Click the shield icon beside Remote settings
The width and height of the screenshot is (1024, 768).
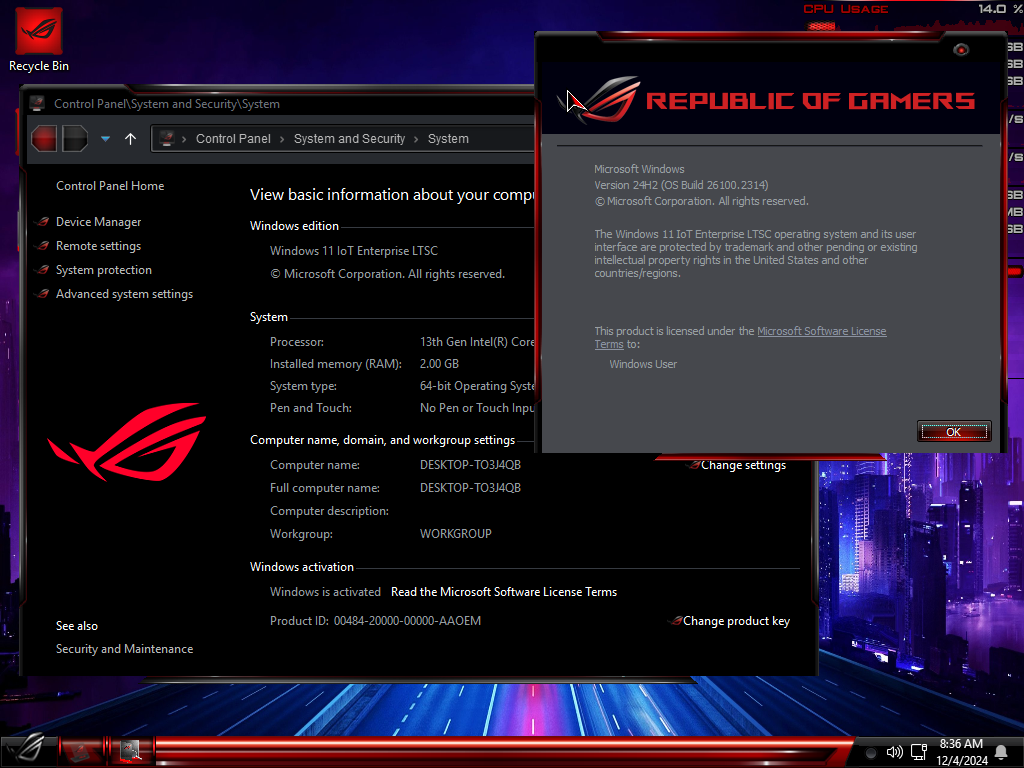(43, 246)
